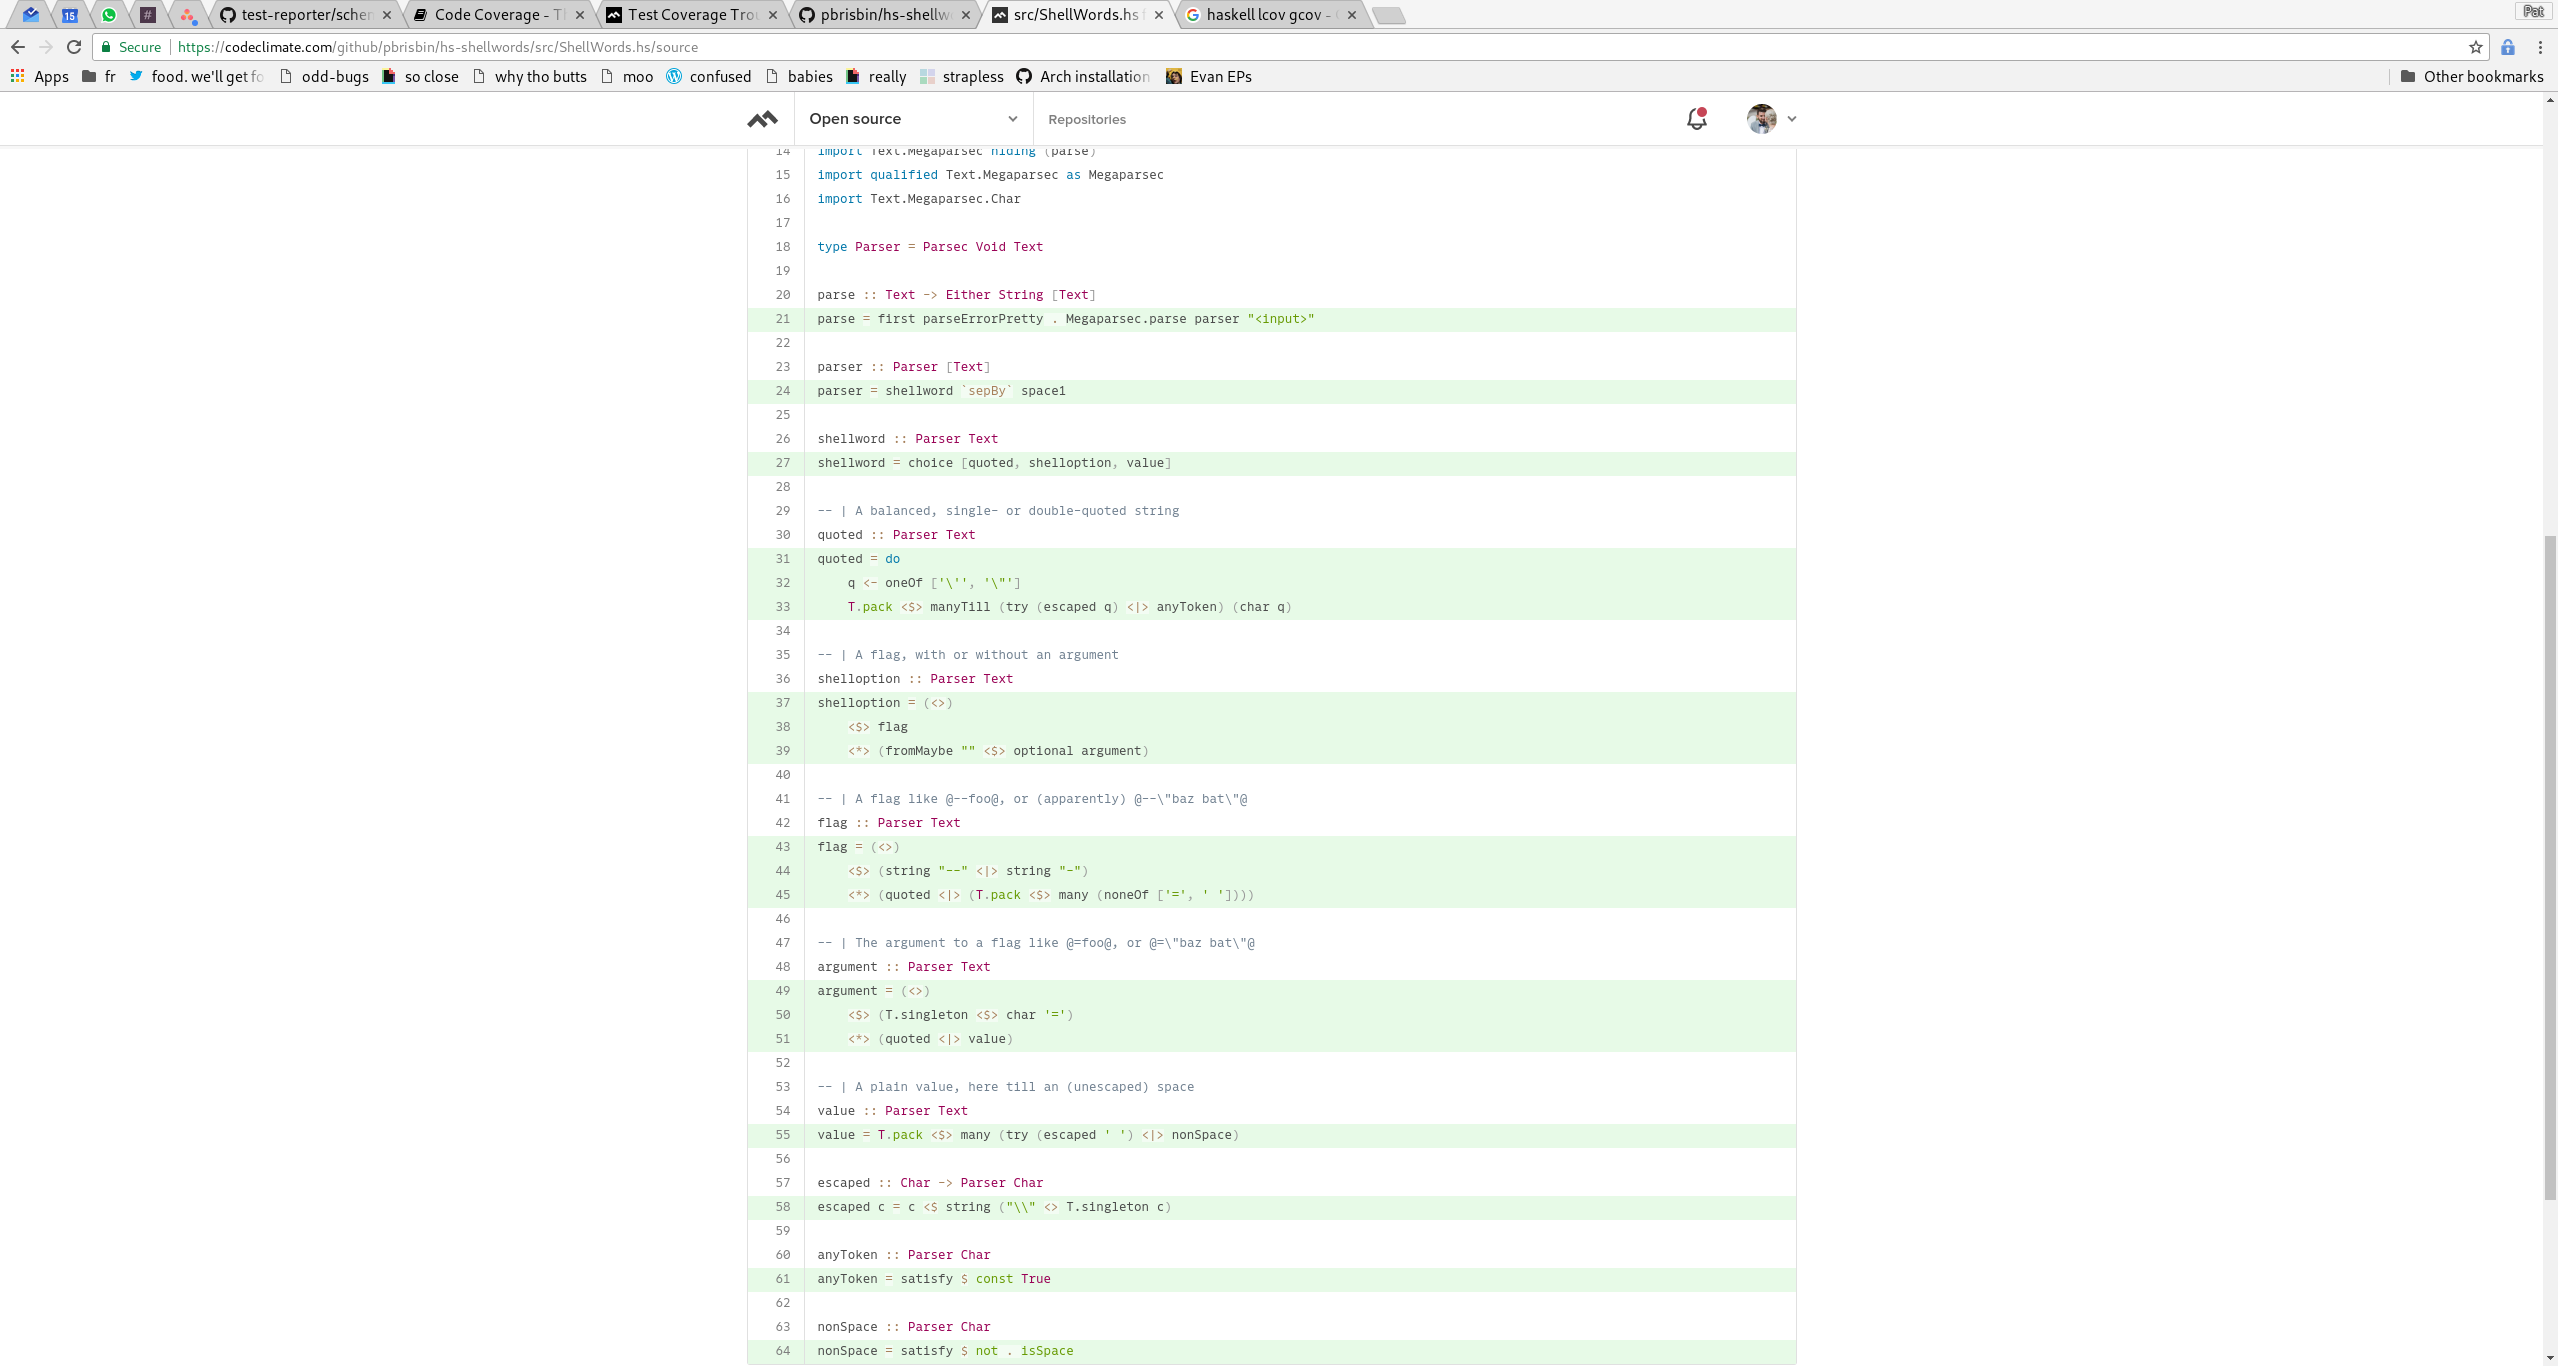This screenshot has height=1366, width=2558.
Task: Switch to the 'haskell lcov gcov' tab
Action: tap(1265, 15)
